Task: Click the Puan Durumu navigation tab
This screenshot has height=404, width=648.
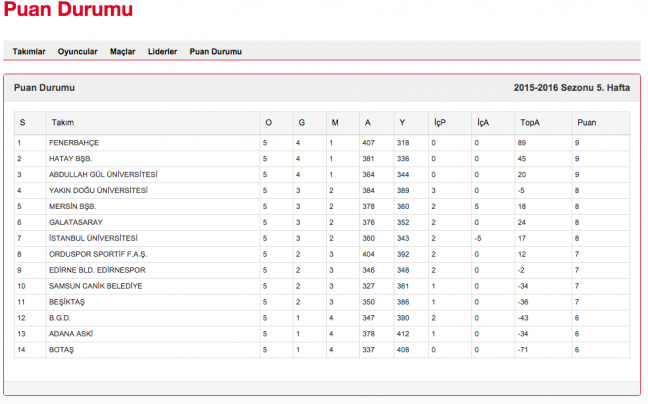Action: click(x=215, y=51)
